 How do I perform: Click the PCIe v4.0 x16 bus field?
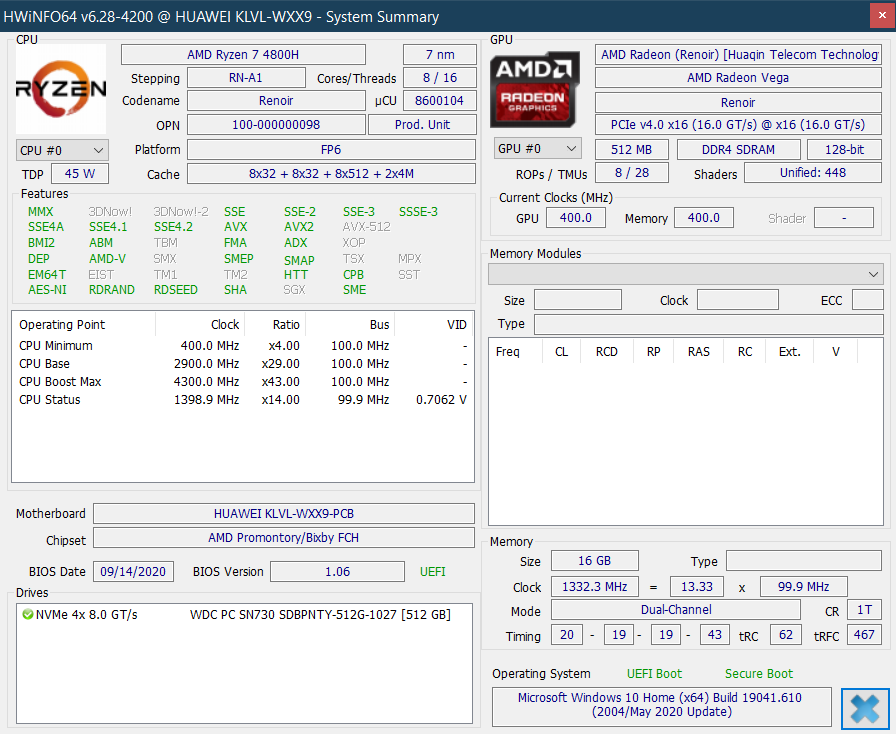(738, 125)
